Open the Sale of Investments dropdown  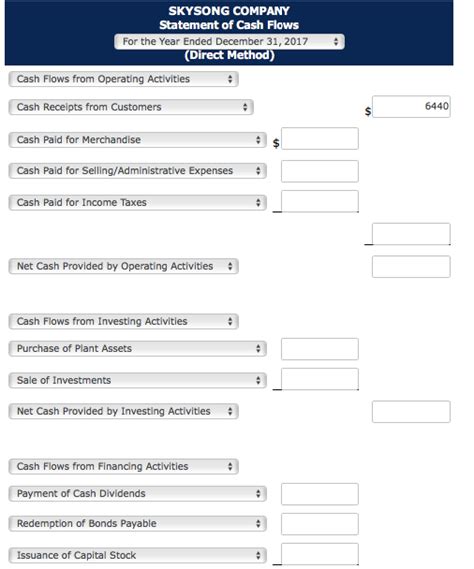[138, 380]
